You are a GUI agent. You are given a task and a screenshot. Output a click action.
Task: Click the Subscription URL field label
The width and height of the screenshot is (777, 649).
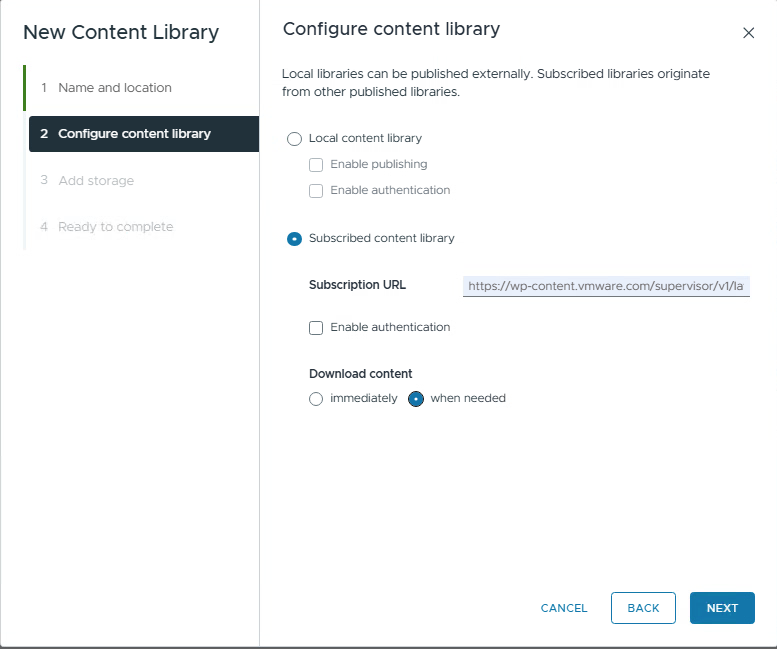pos(357,285)
